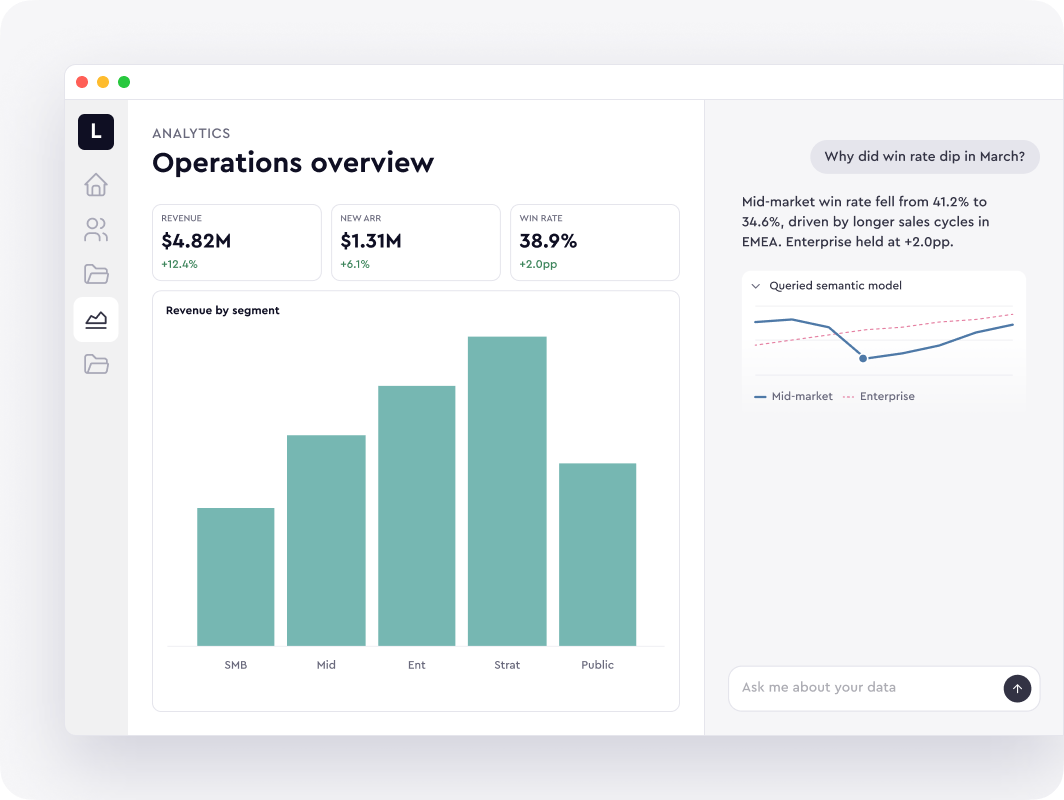Click the +2.0pp win rate change value
The image size is (1064, 800).
(538, 264)
